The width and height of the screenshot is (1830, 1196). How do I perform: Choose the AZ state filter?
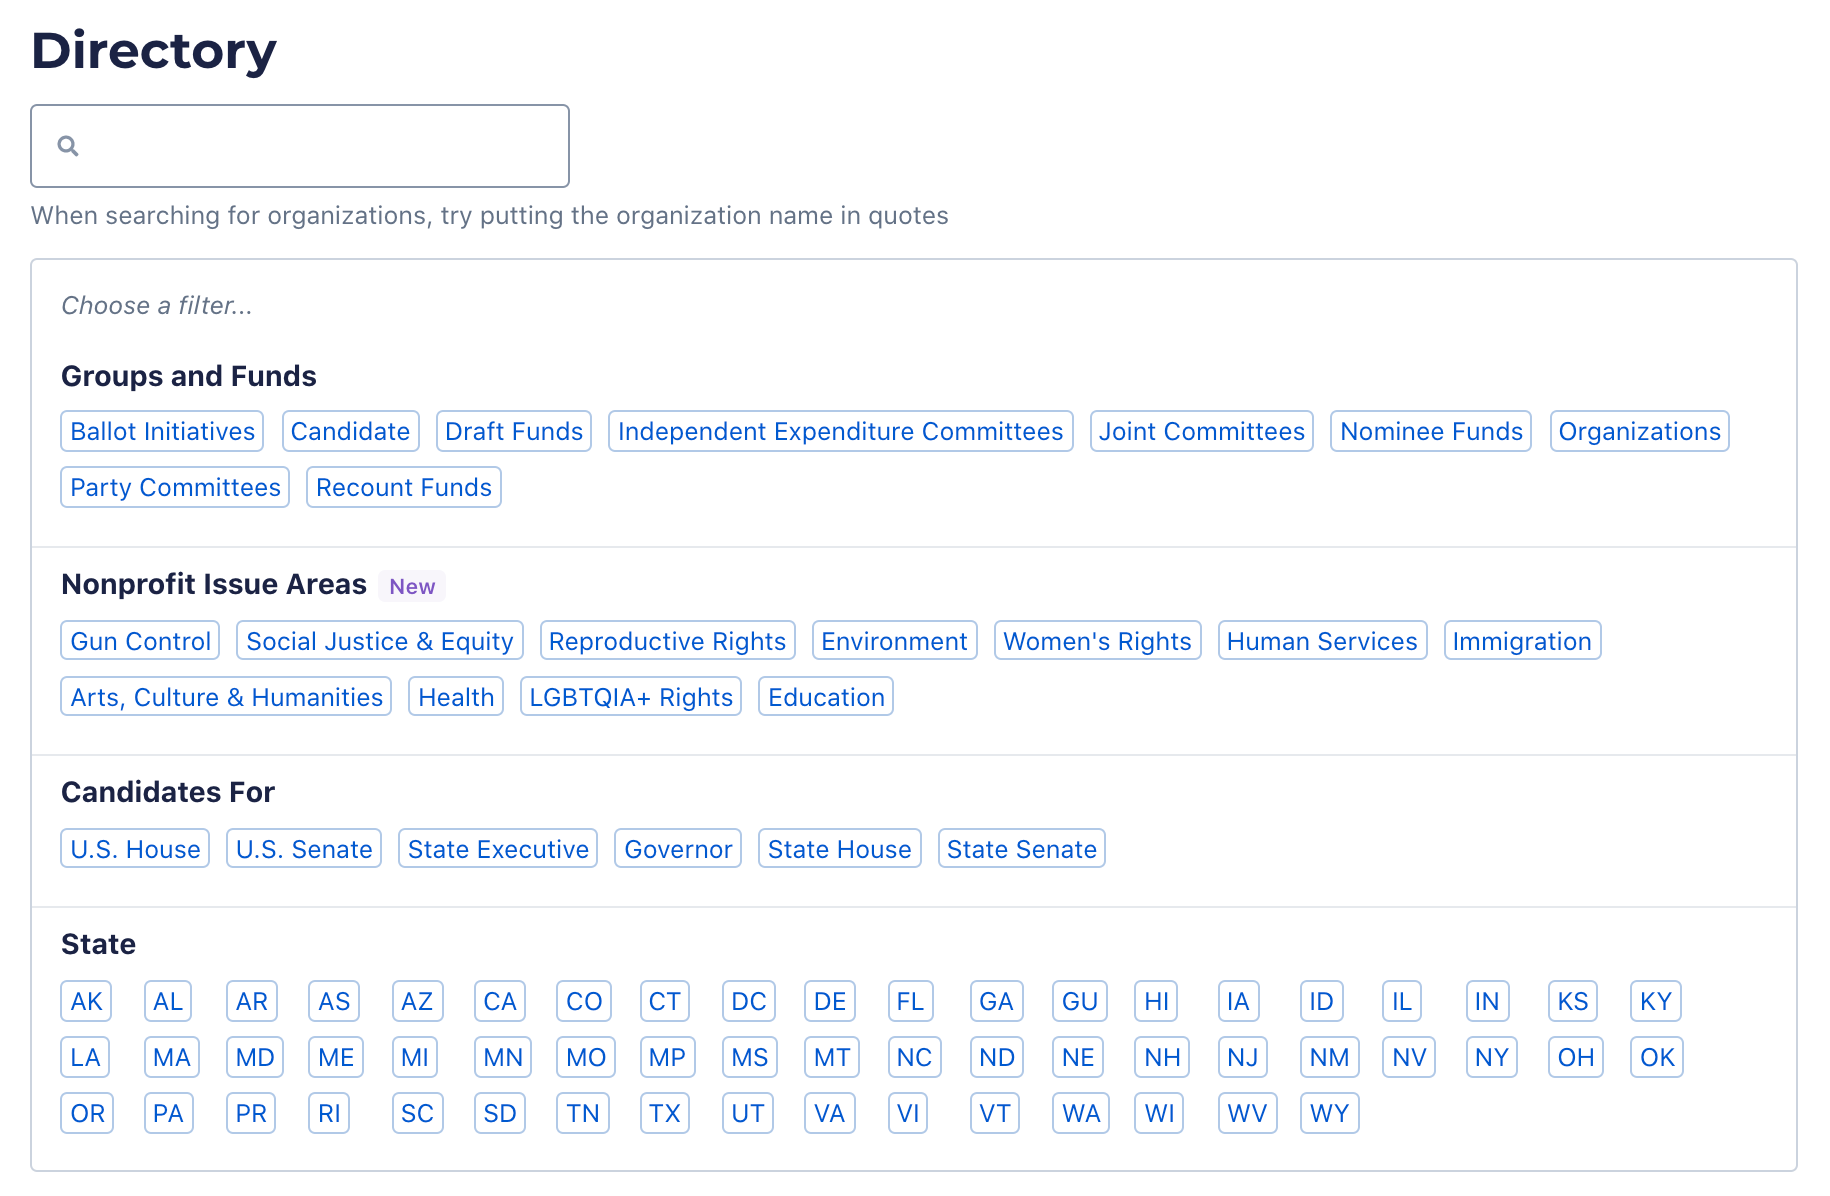point(417,1001)
